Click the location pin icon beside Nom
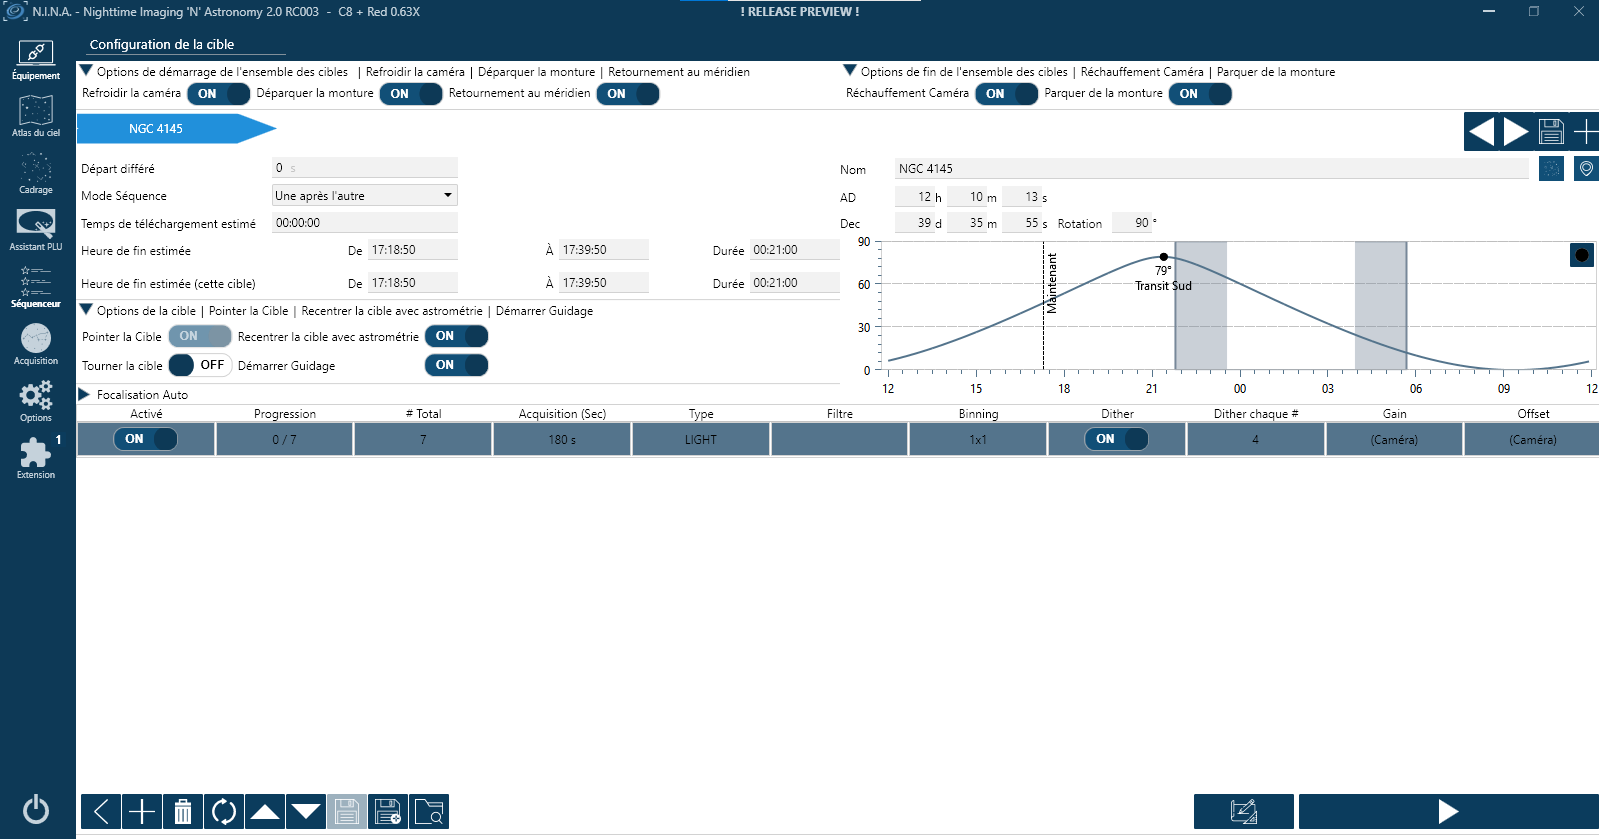The width and height of the screenshot is (1599, 839). [1586, 169]
